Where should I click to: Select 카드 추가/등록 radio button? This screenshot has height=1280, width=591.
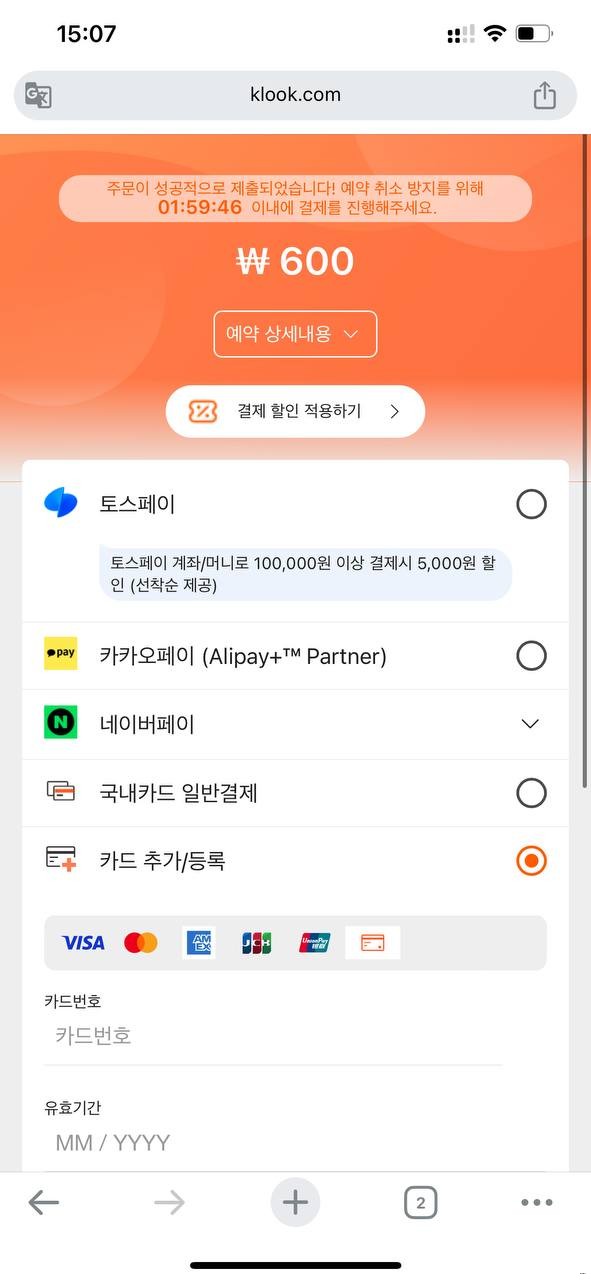pos(531,861)
